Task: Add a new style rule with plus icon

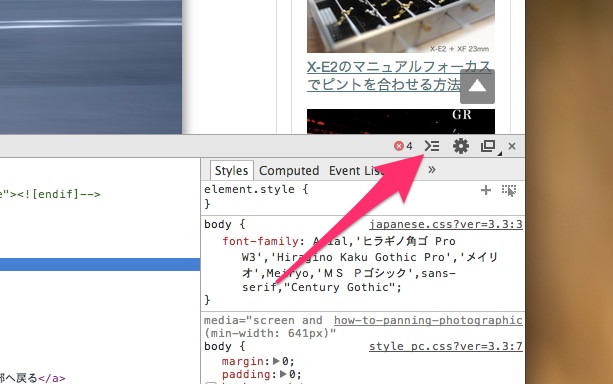Action: click(x=486, y=190)
